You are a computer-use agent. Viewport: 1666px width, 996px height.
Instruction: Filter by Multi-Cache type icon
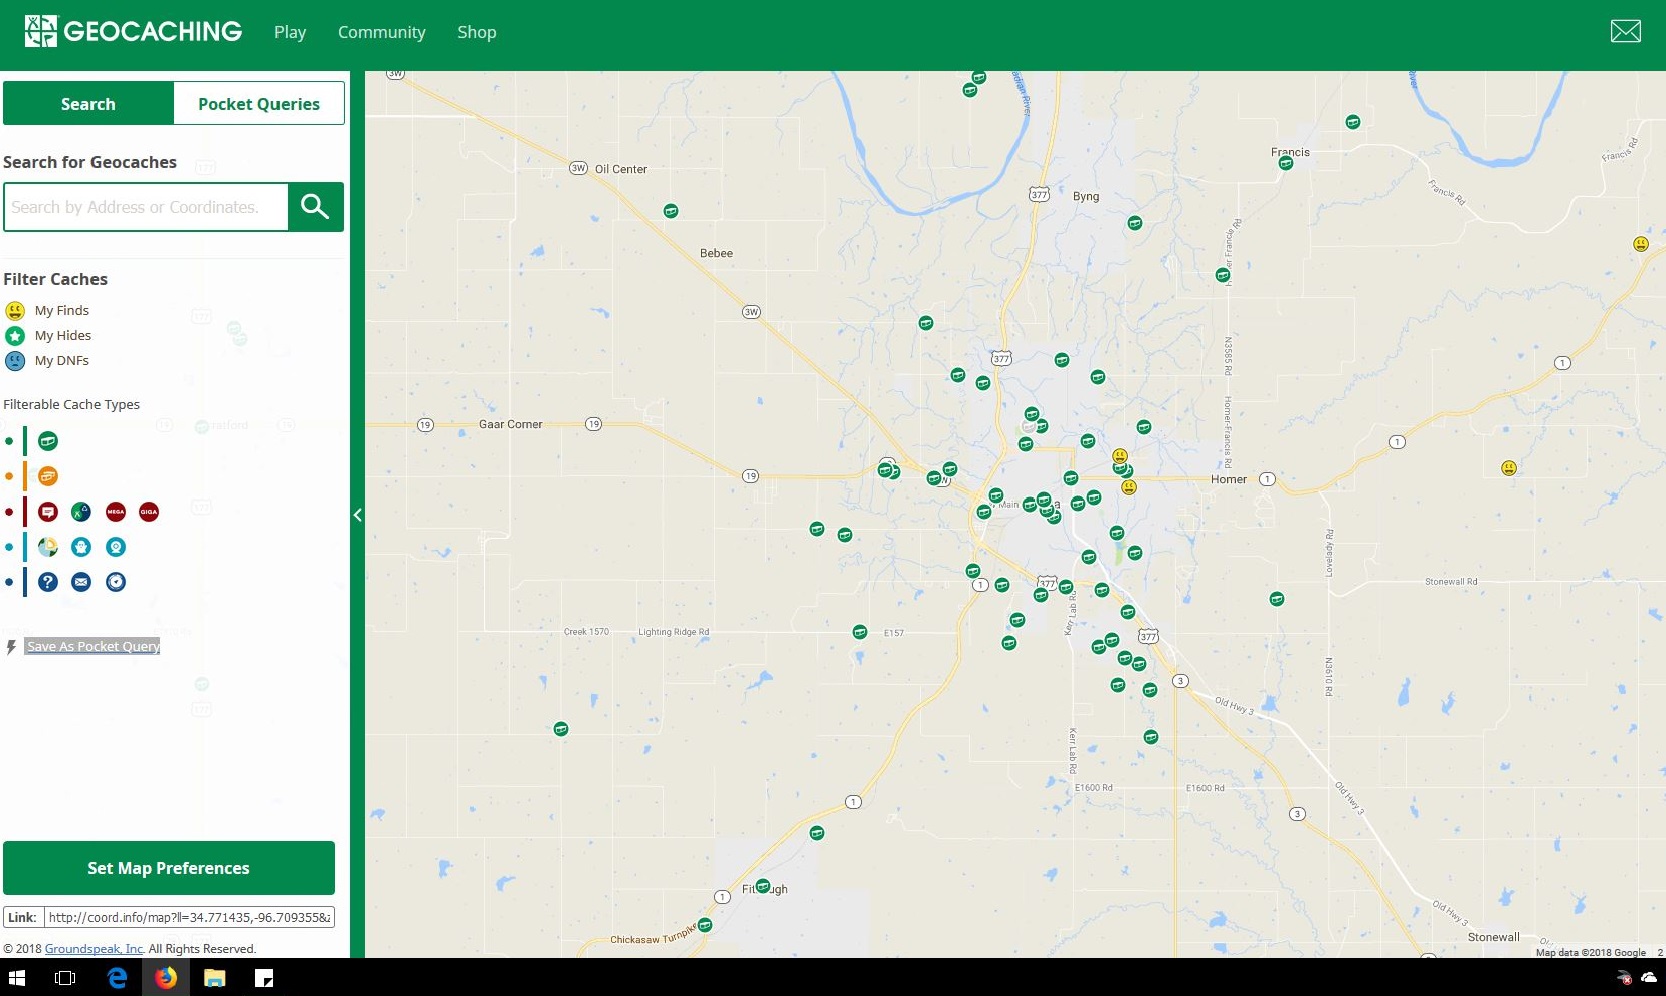tap(48, 476)
